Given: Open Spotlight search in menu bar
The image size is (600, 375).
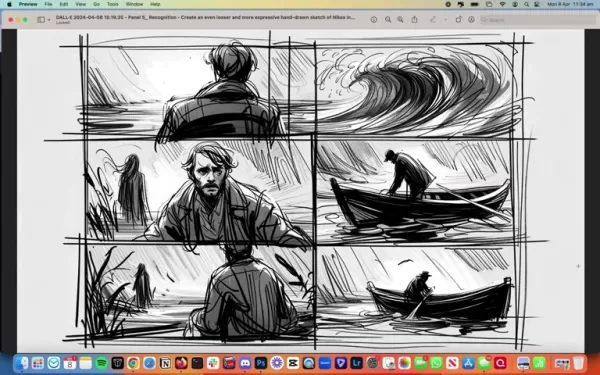Looking at the screenshot, I should point(527,4).
